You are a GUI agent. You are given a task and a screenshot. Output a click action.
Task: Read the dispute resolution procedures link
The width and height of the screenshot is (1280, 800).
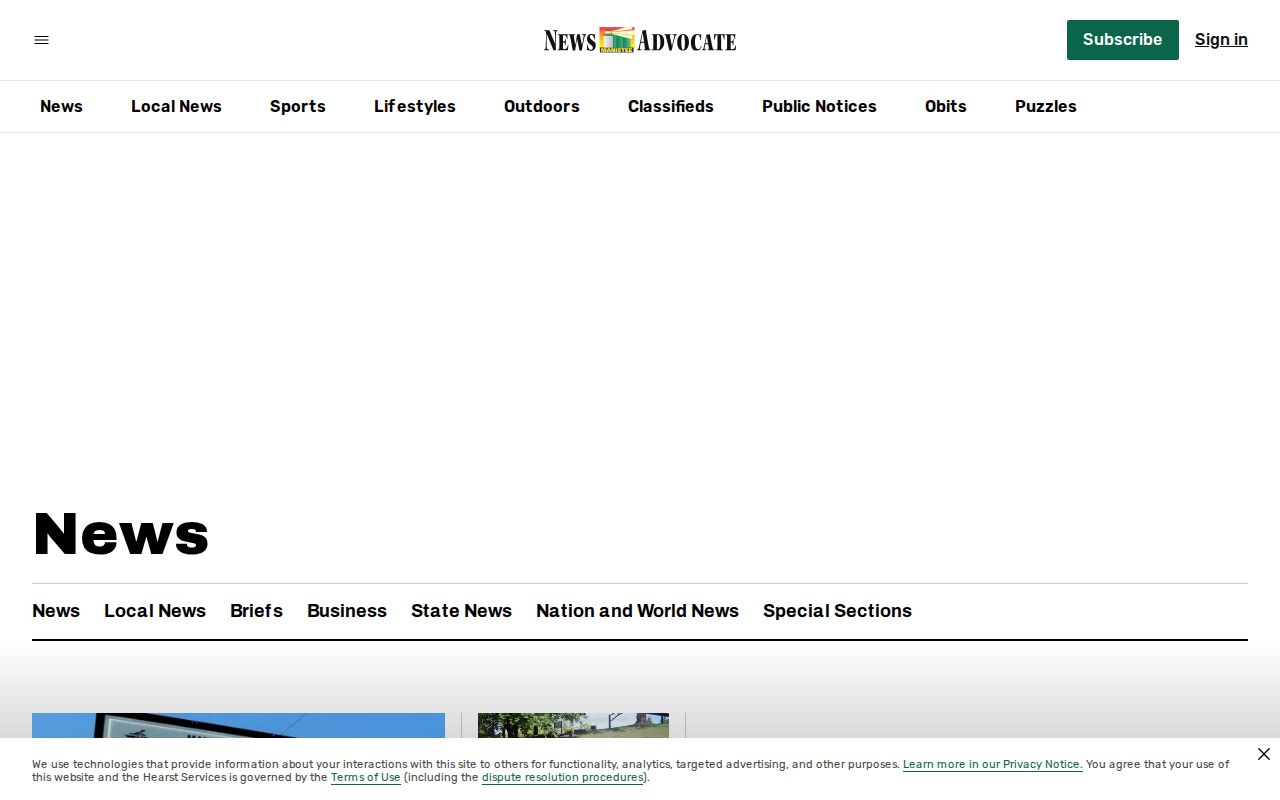[563, 777]
